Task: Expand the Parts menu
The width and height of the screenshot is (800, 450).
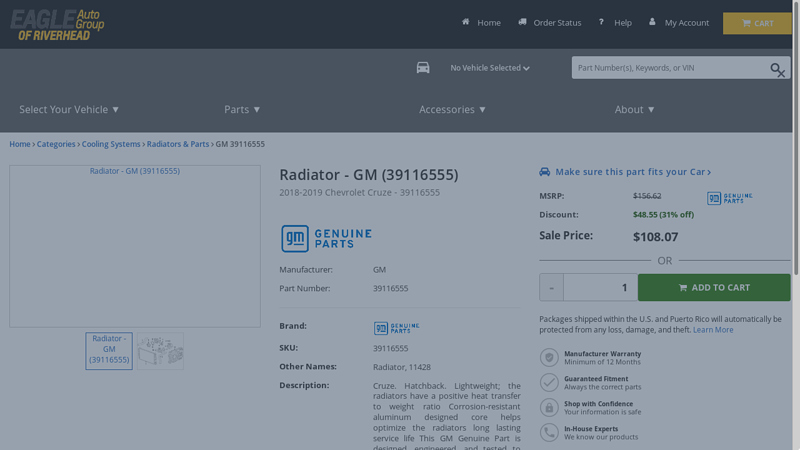Action: [242, 109]
